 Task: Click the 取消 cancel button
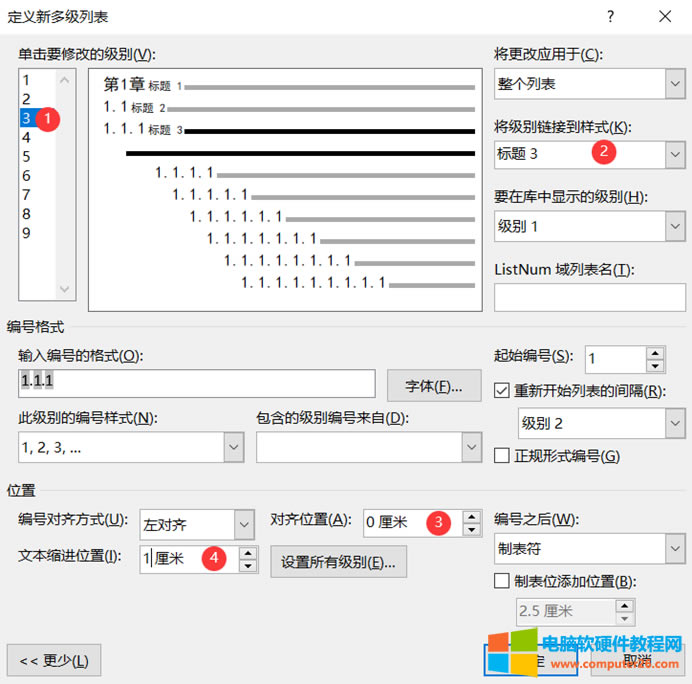point(637,660)
